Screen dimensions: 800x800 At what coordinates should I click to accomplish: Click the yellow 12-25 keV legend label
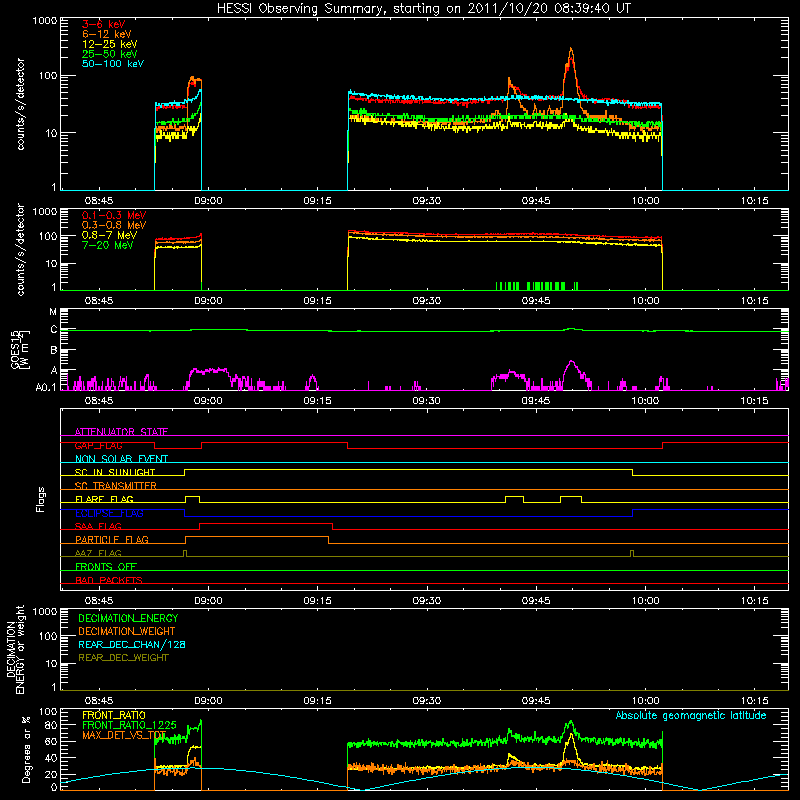click(110, 44)
